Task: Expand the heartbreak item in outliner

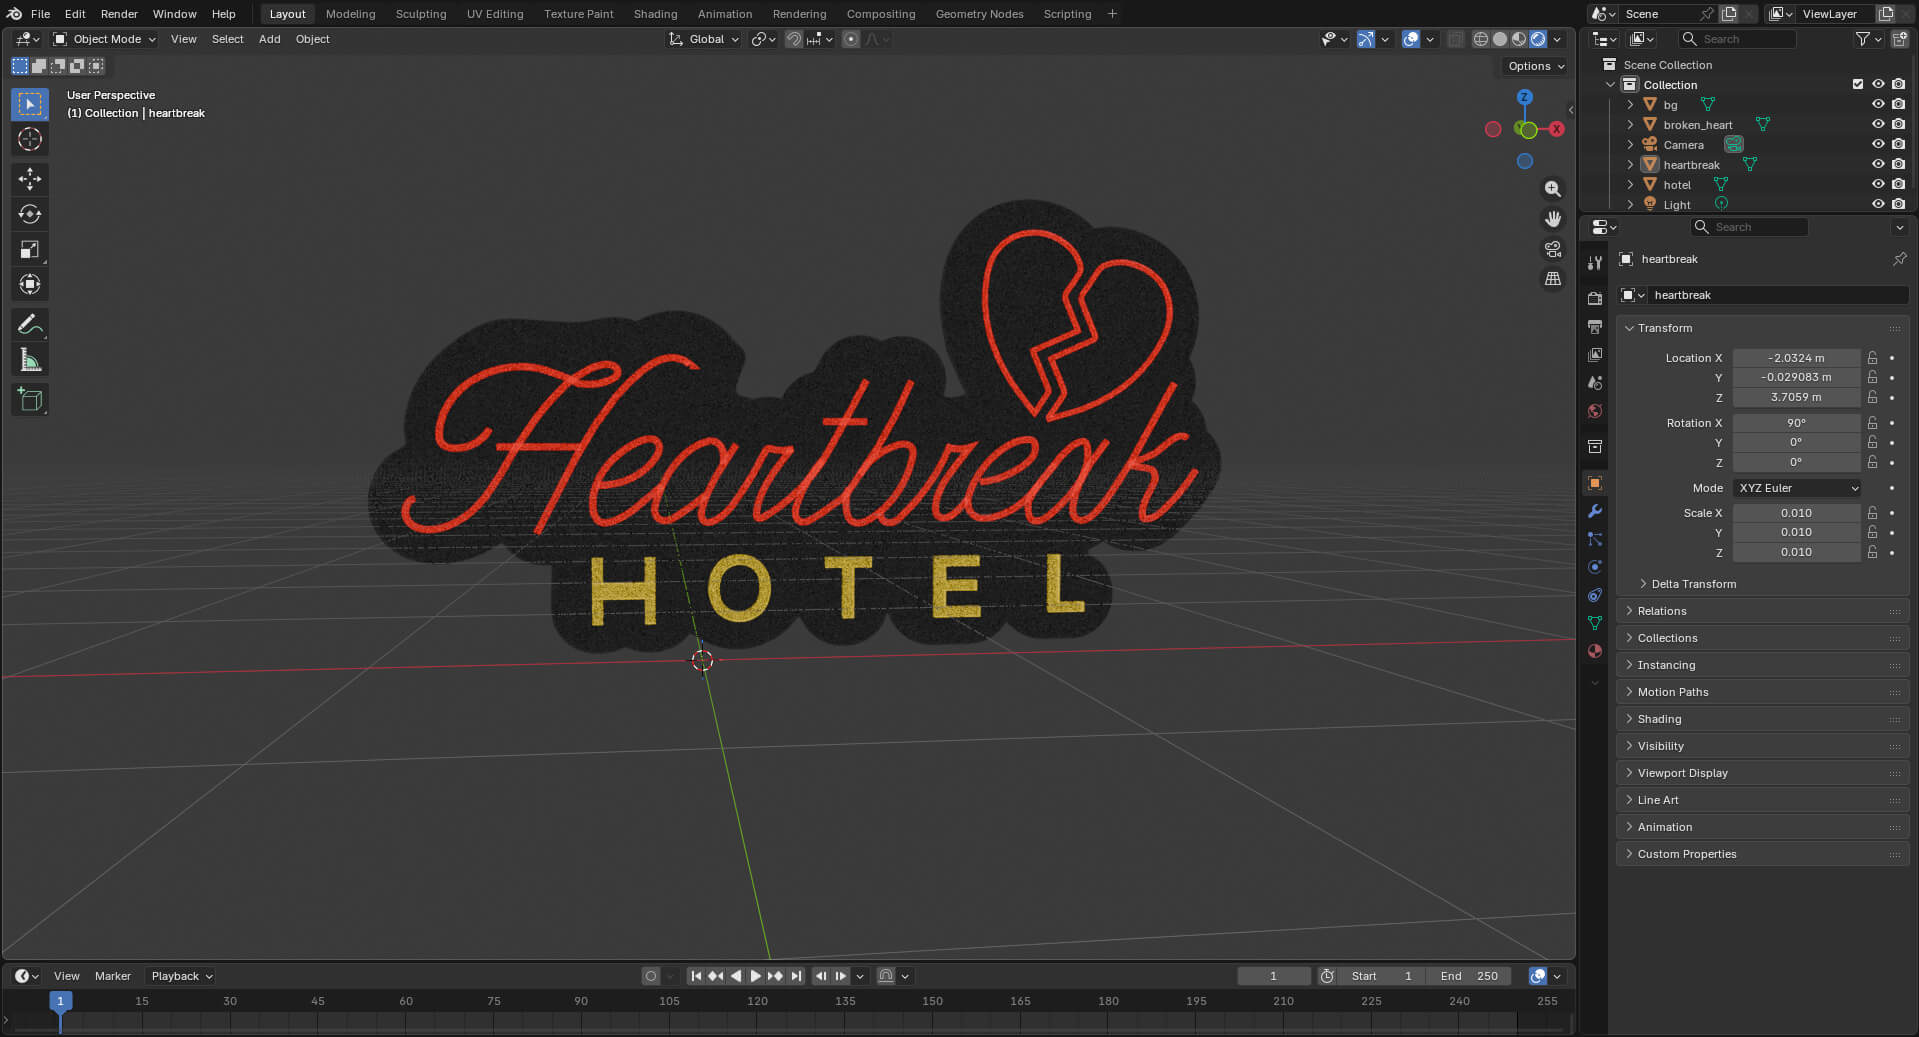Action: coord(1630,164)
